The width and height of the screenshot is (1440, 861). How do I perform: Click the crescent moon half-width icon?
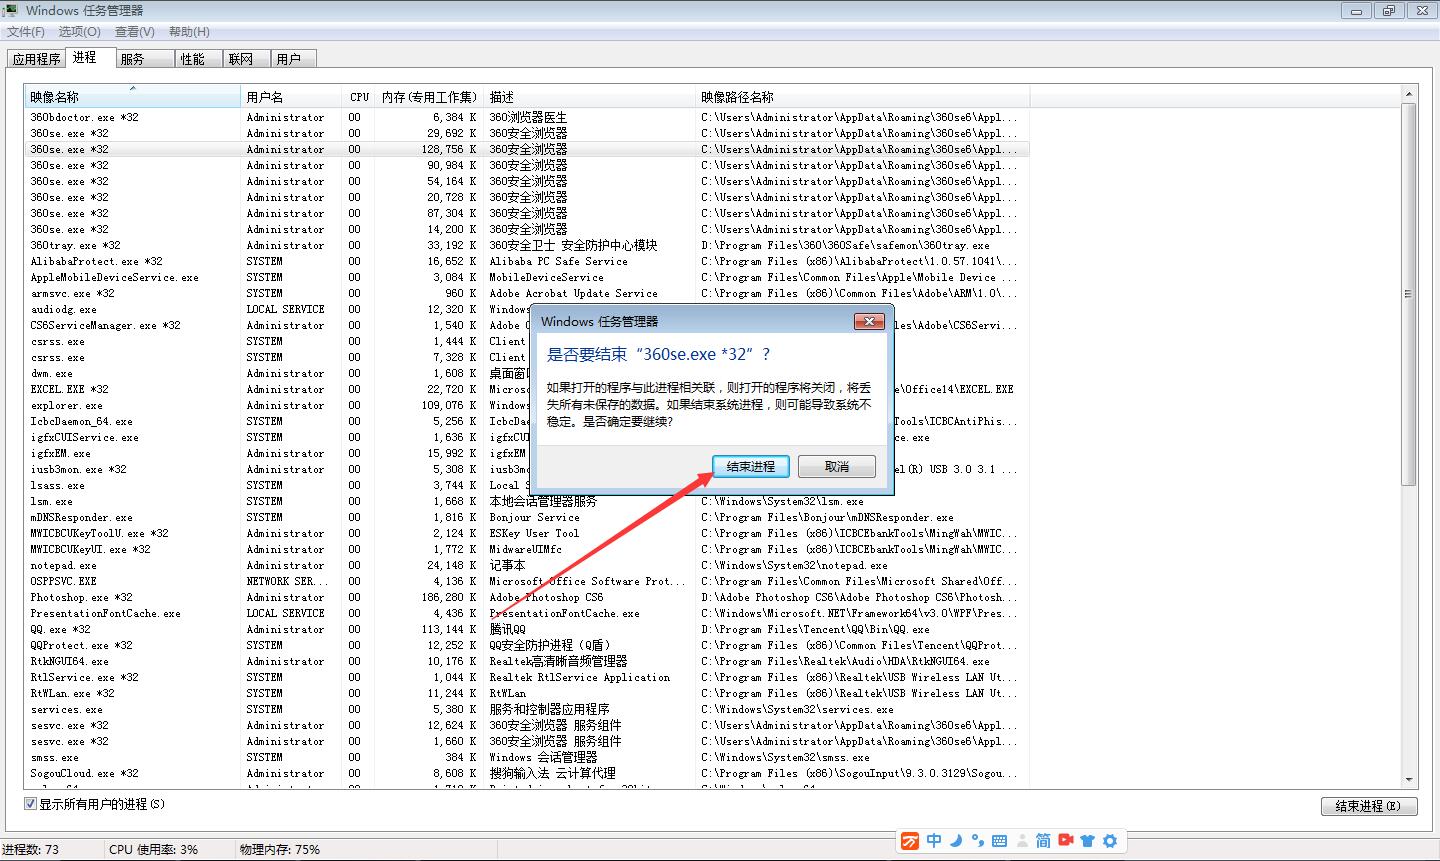pos(956,841)
